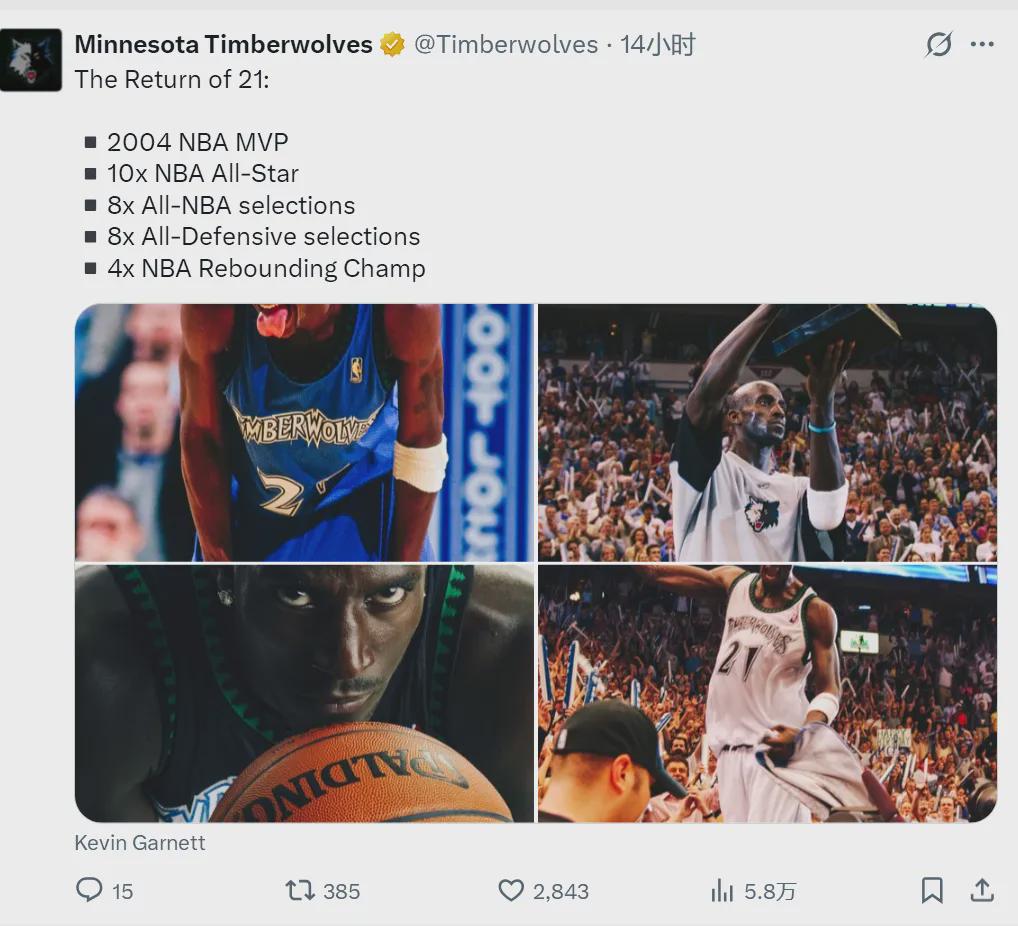Open the Timberwolves profile avatar
This screenshot has width=1018, height=926.
tap(31, 60)
